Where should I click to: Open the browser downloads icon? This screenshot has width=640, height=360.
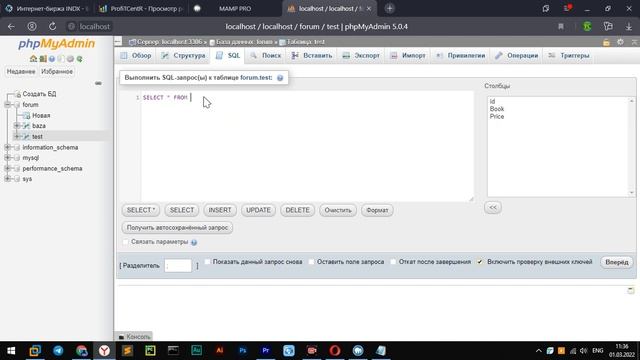(629, 27)
